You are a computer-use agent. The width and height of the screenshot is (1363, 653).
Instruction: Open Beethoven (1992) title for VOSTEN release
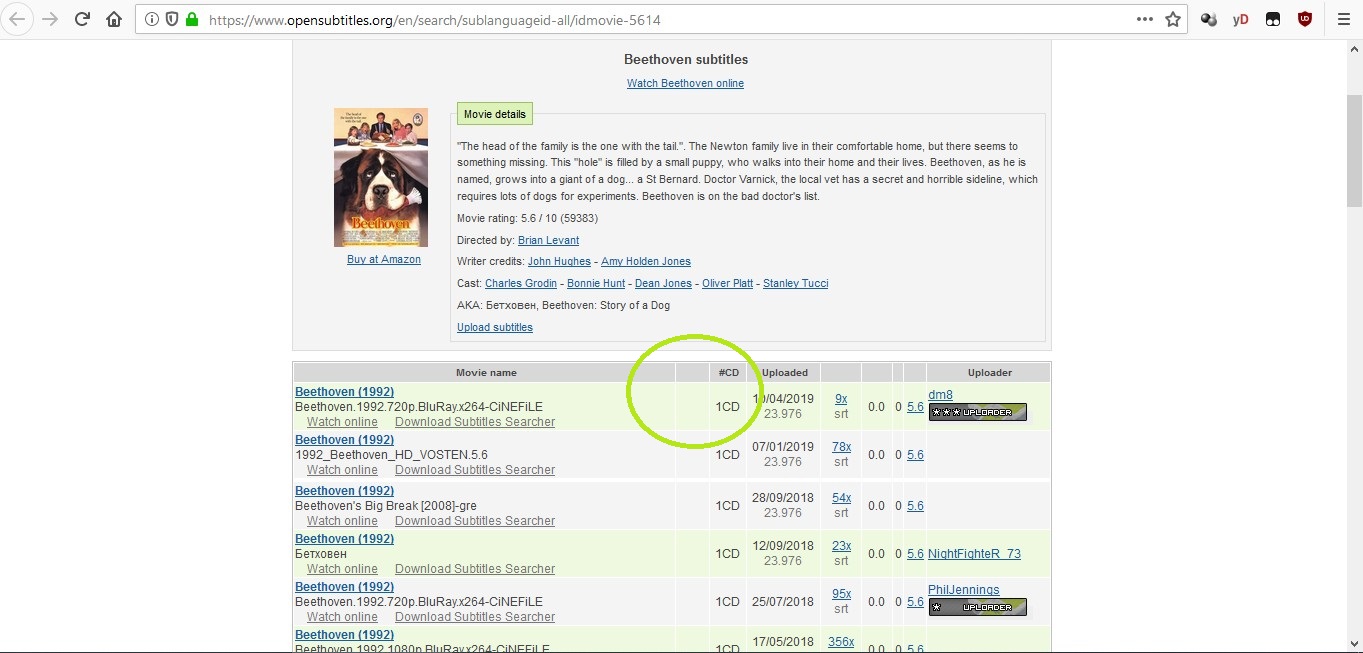[345, 439]
